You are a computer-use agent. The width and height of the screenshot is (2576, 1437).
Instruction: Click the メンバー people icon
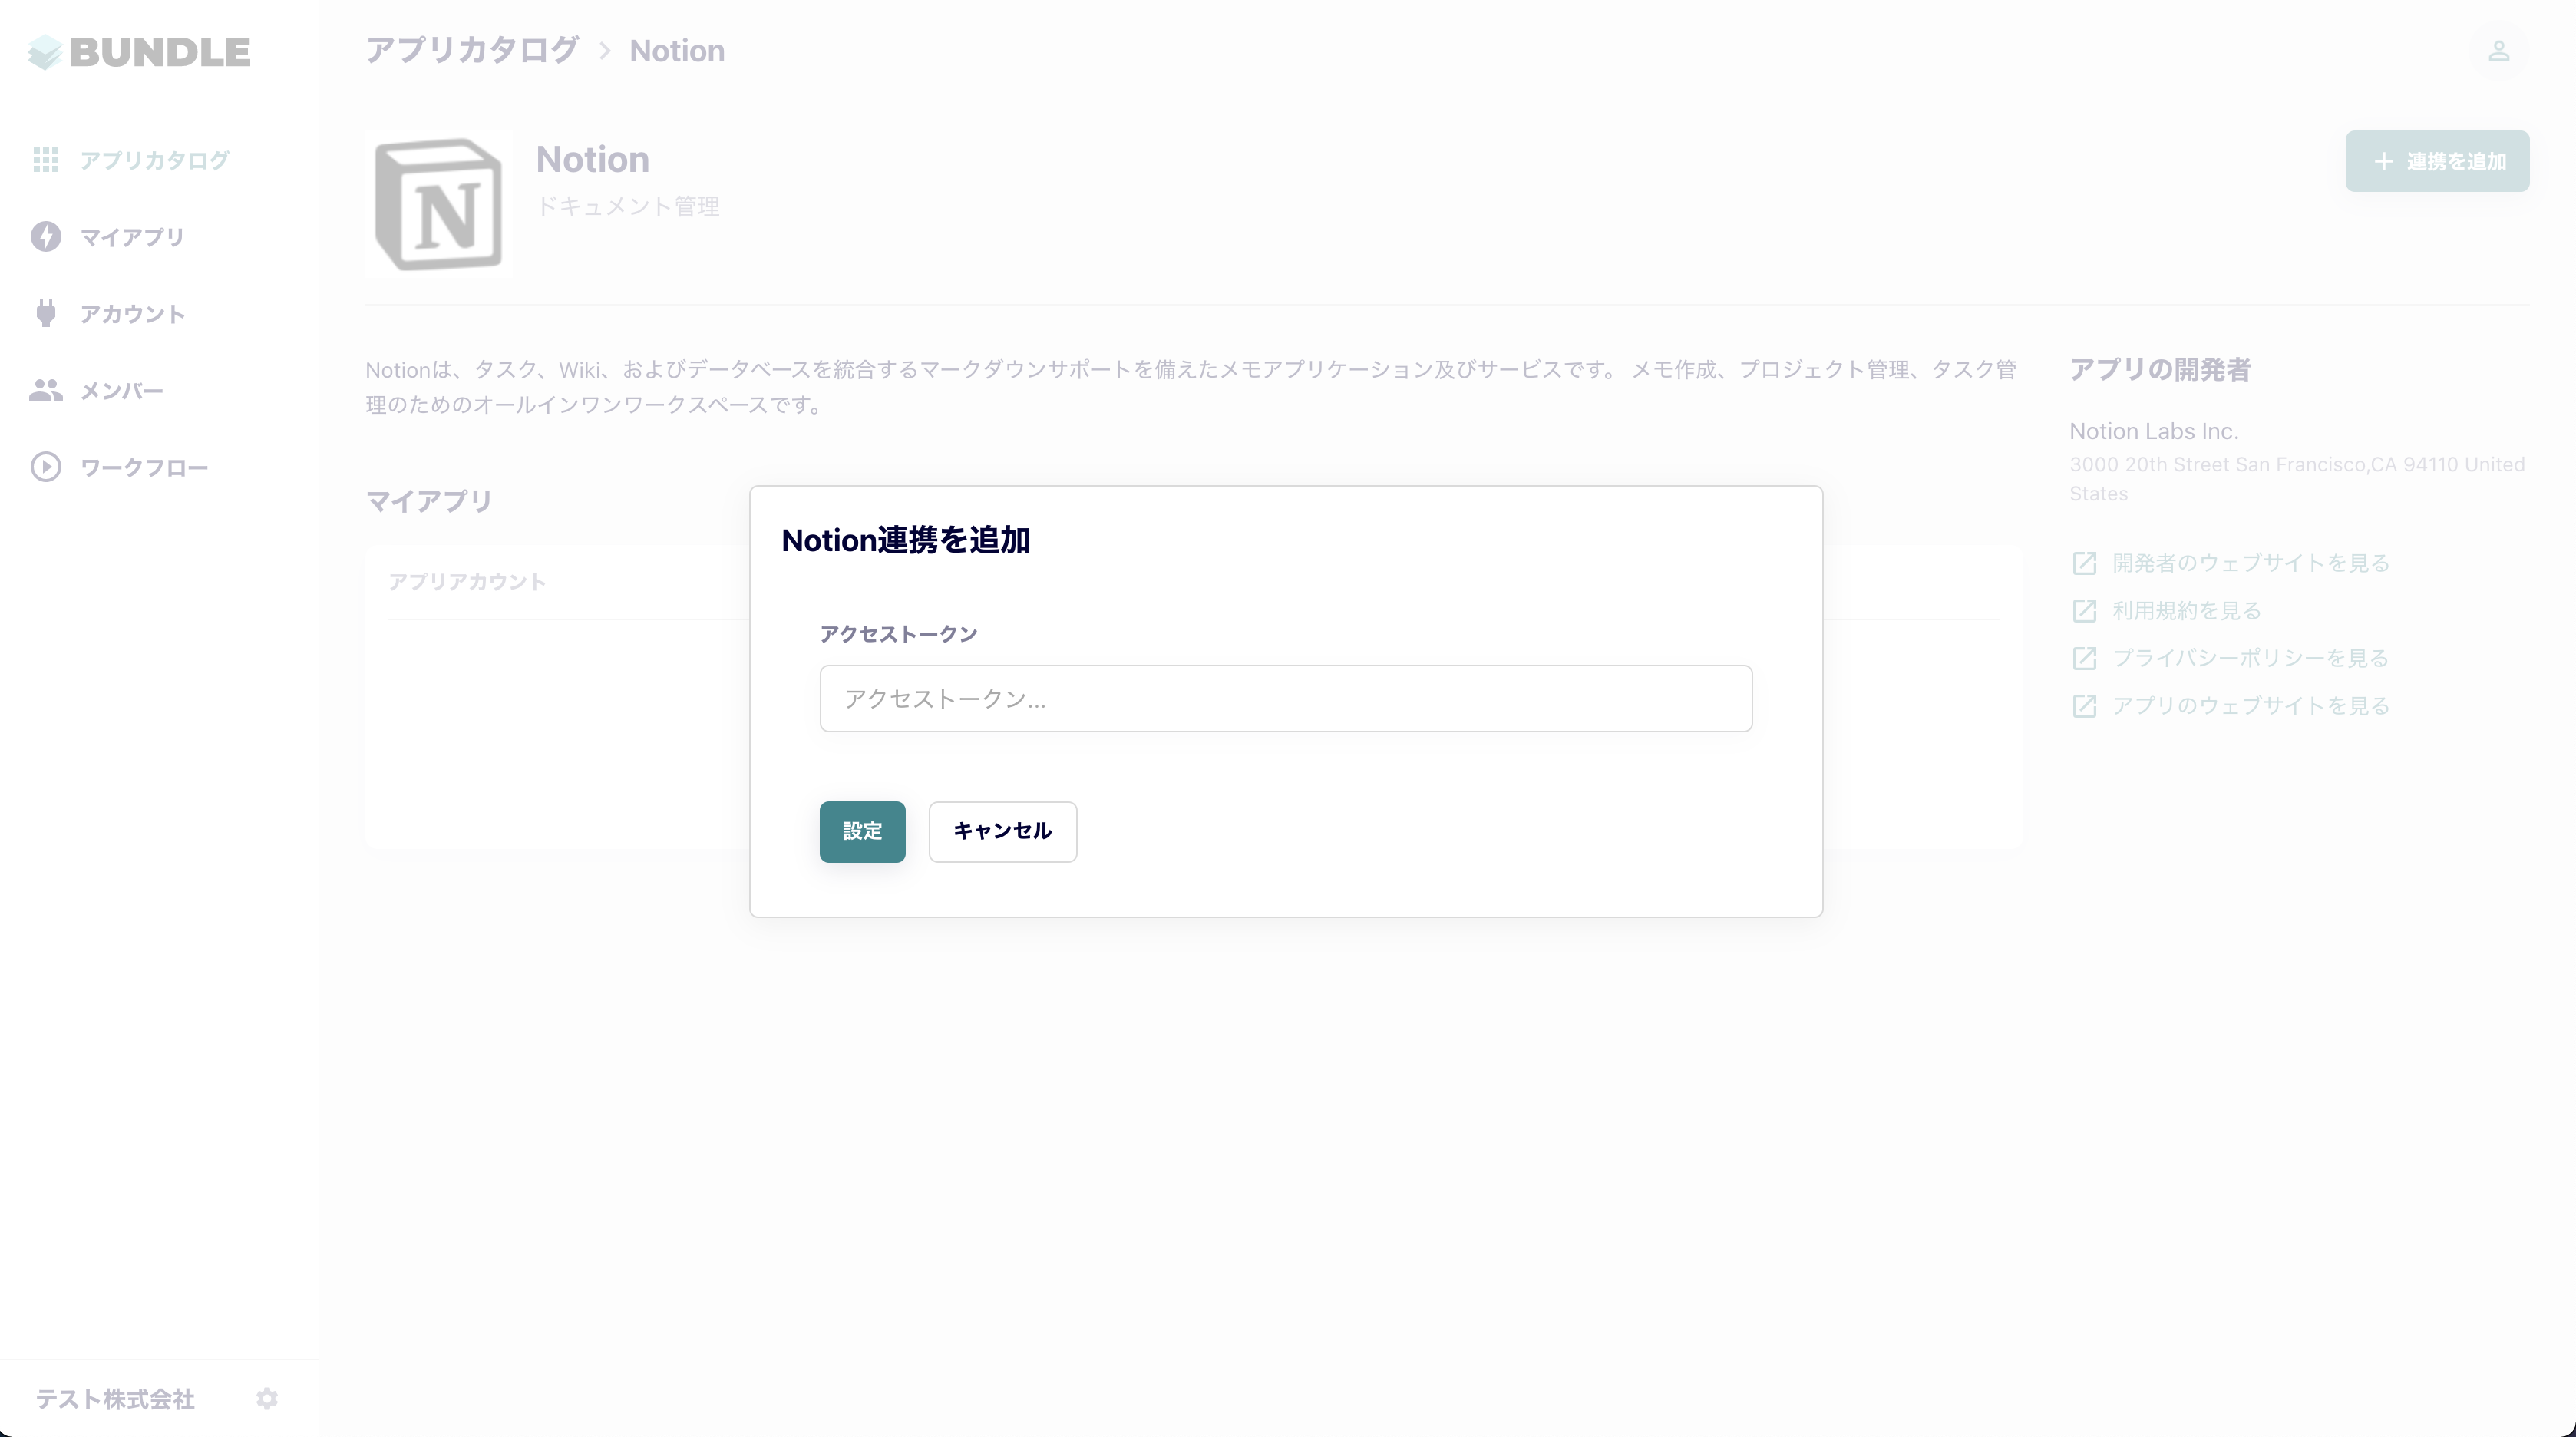click(46, 390)
